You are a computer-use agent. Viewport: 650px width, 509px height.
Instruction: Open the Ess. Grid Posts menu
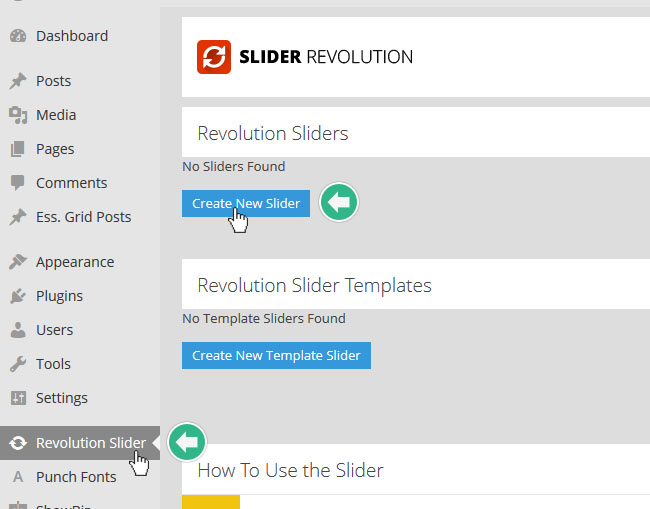click(x=83, y=217)
